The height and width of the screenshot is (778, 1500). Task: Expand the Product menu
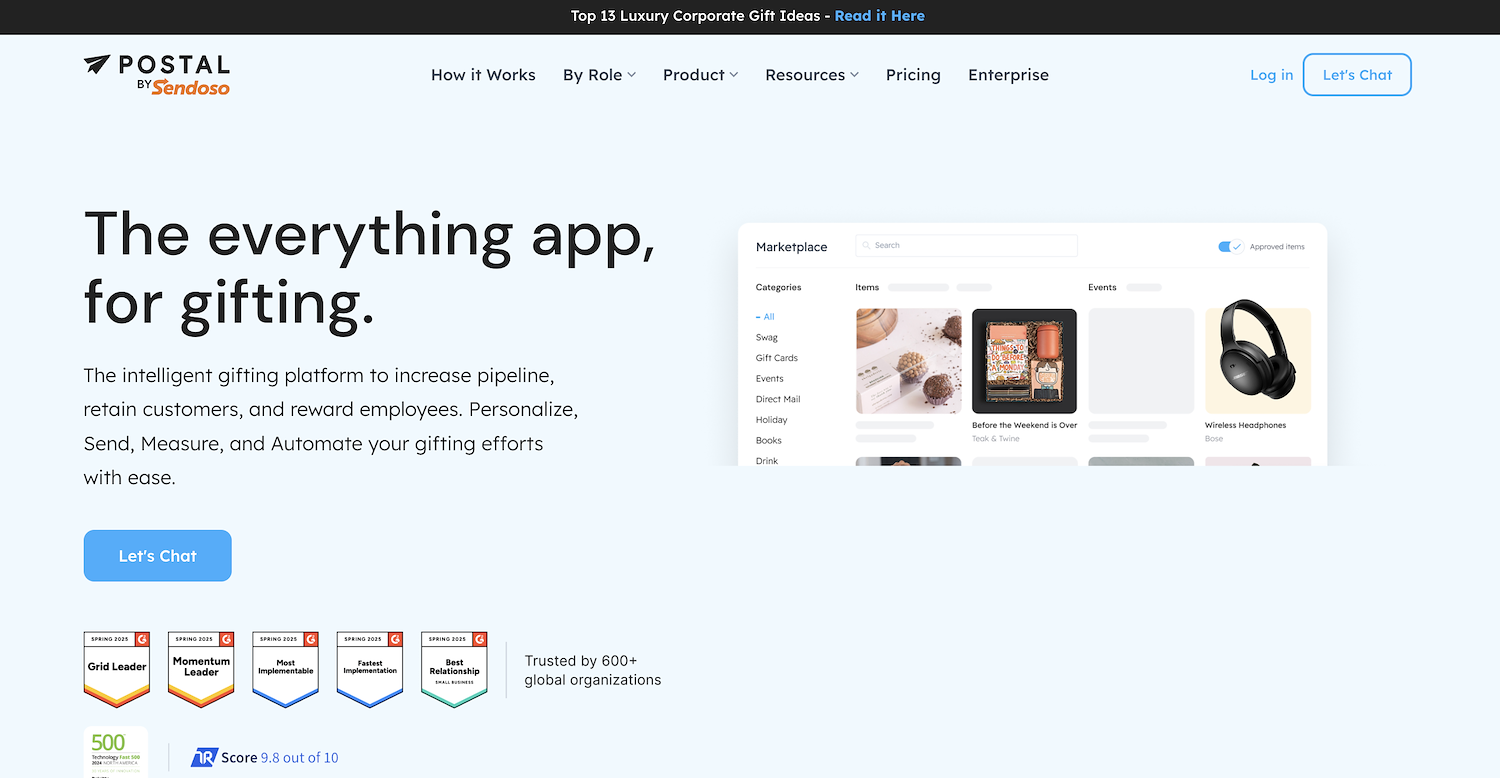click(x=700, y=75)
